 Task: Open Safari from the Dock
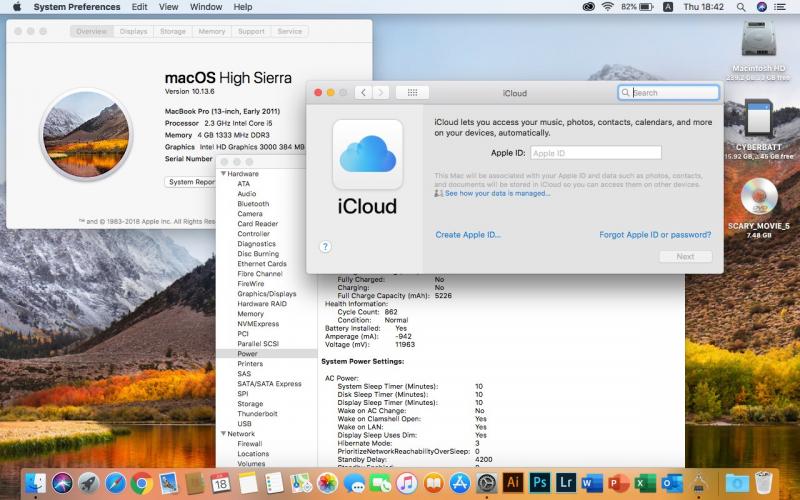[x=116, y=483]
